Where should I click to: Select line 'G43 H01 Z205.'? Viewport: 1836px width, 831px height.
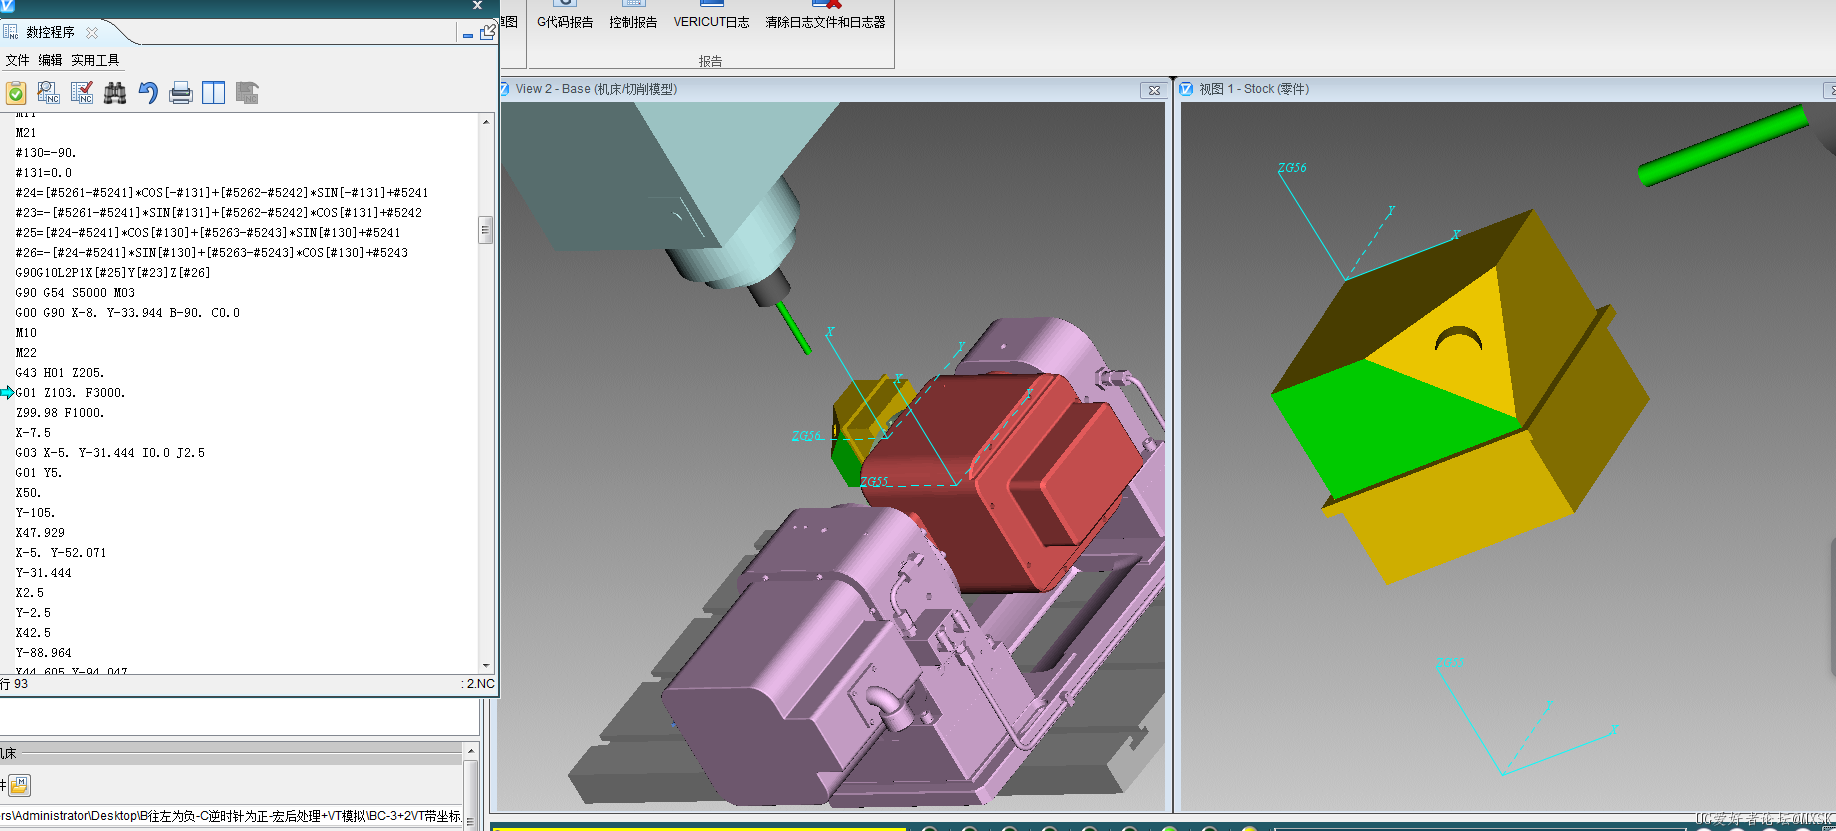coord(60,373)
